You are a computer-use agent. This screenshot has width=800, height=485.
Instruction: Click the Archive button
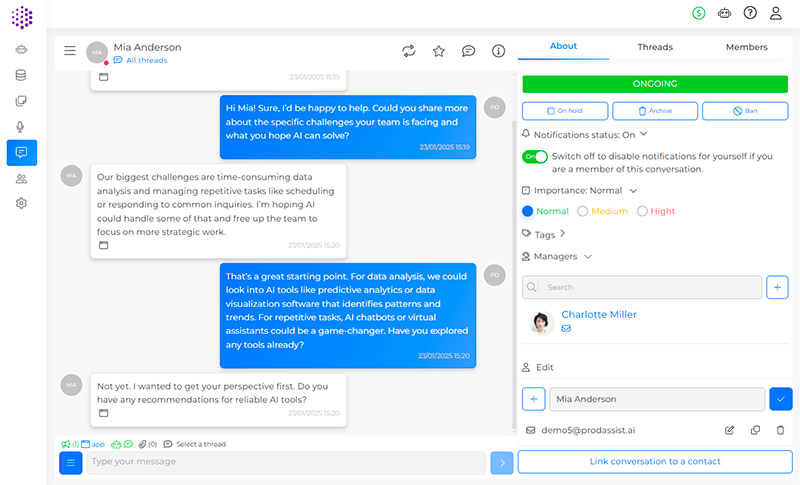coord(655,111)
